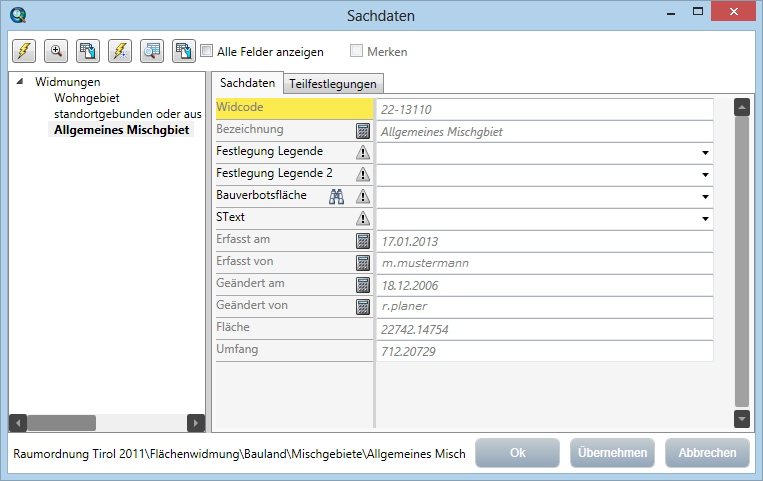Viewport: 763px width, 481px height.
Task: Click the tree scroll left arrow
Action: tap(18, 423)
